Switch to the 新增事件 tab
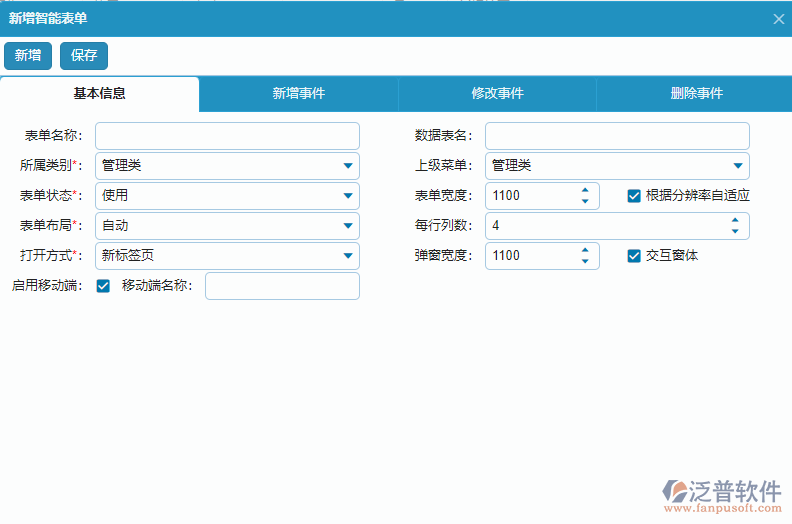Viewport: 792px width, 524px height. 298,94
